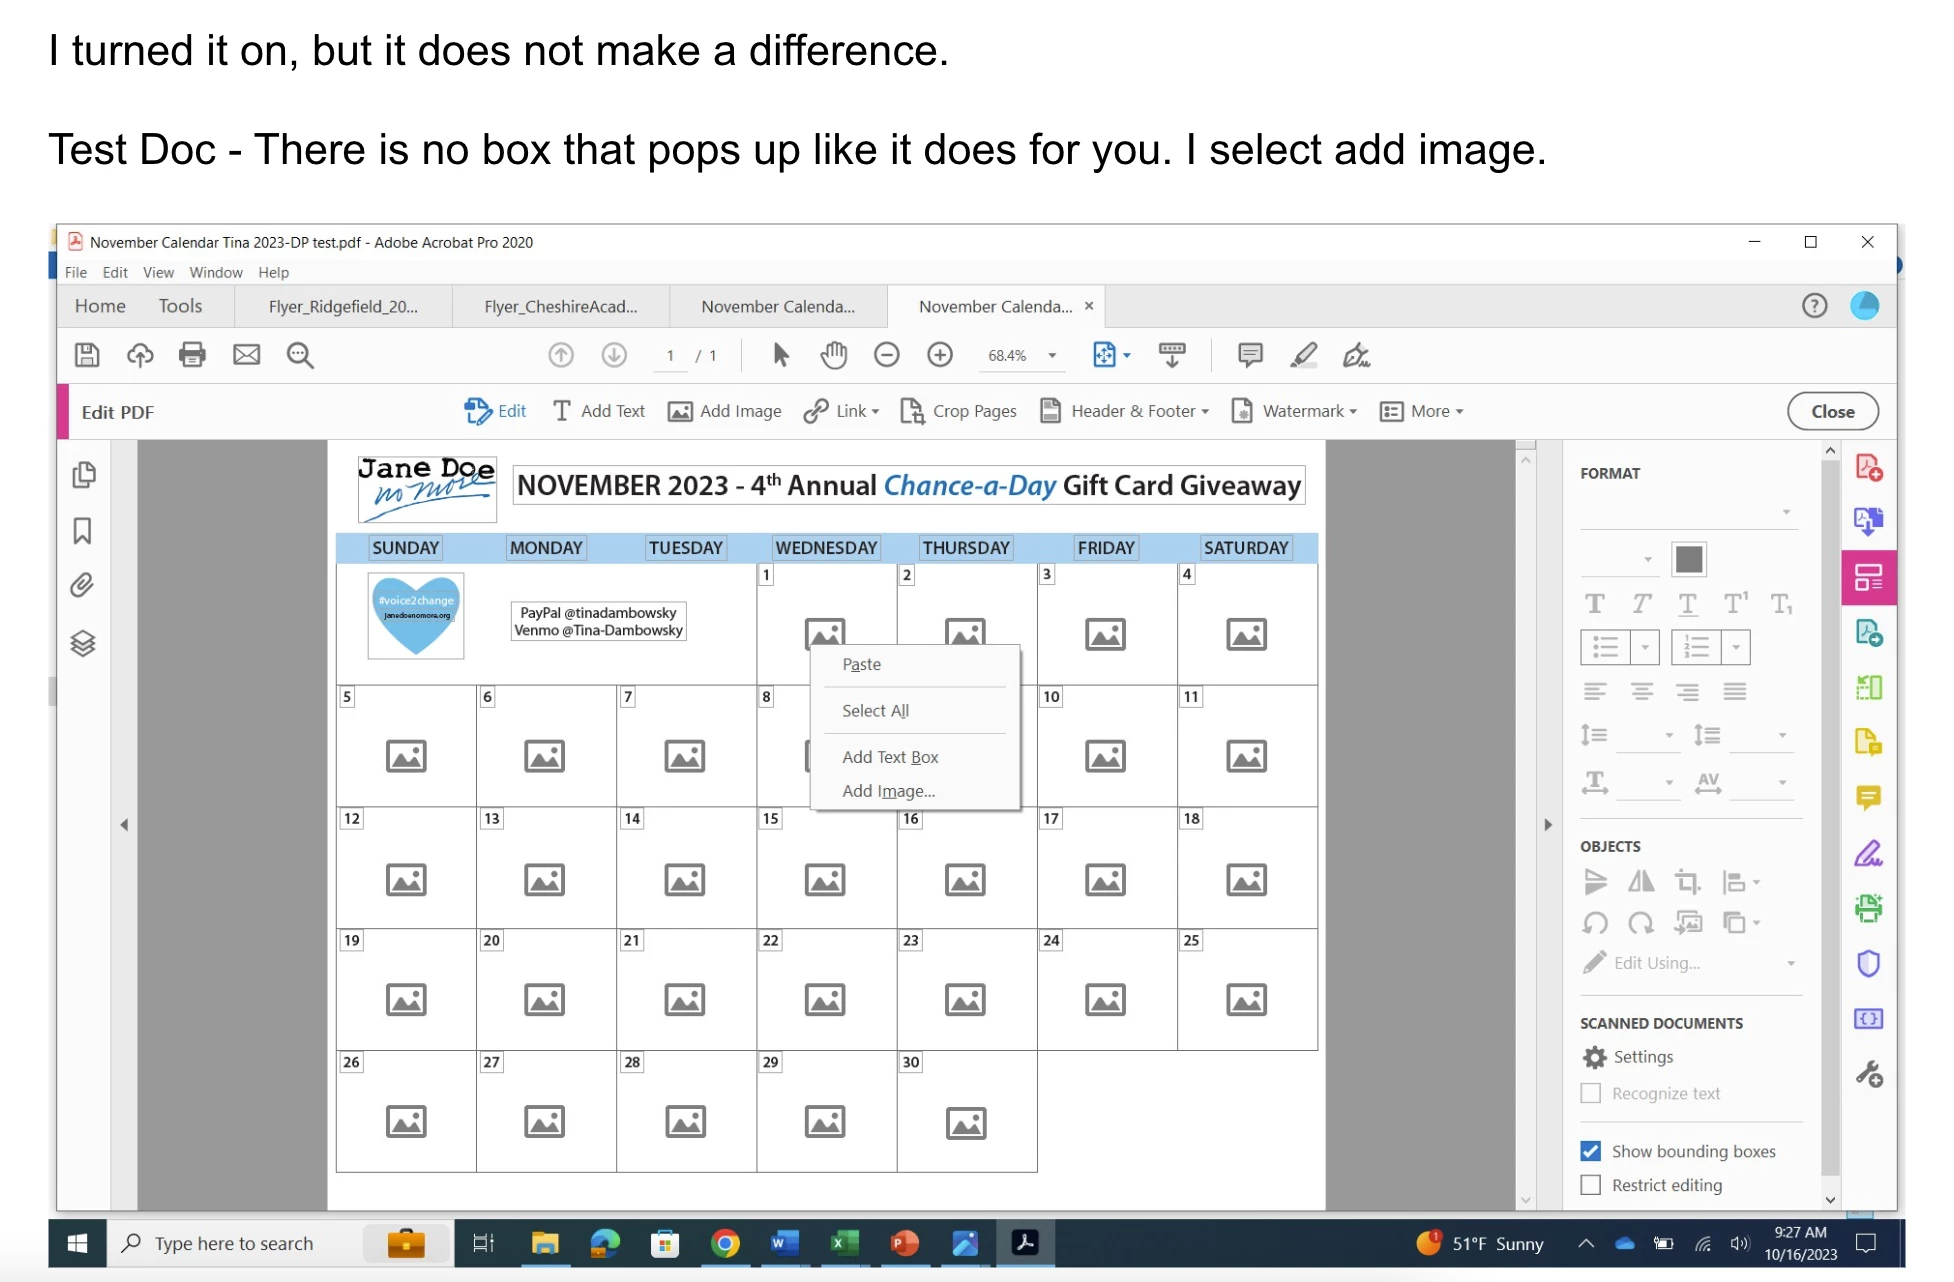Open the Attachments paperclip panel

click(83, 585)
